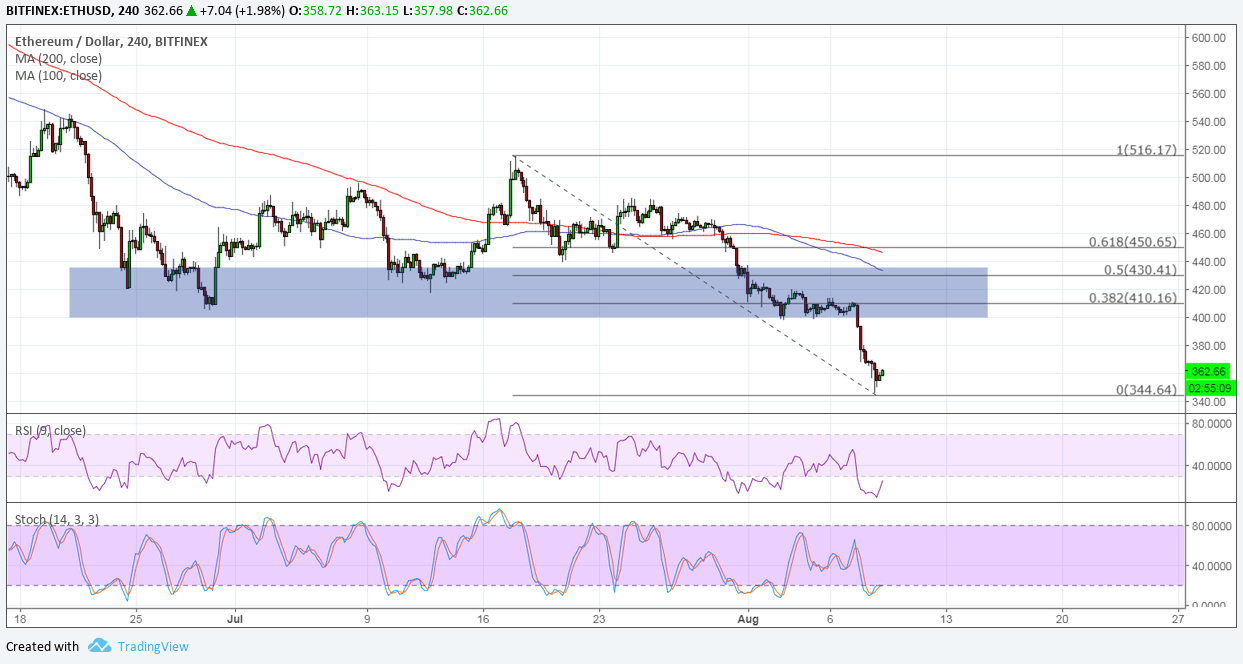1243x664 pixels.
Task: Click the Aug date axis label
Action: click(748, 619)
